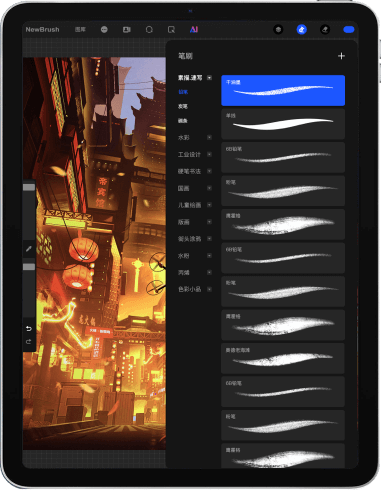Expand the 国画 brush category
The width and height of the screenshot is (381, 490).
pyautogui.click(x=209, y=188)
